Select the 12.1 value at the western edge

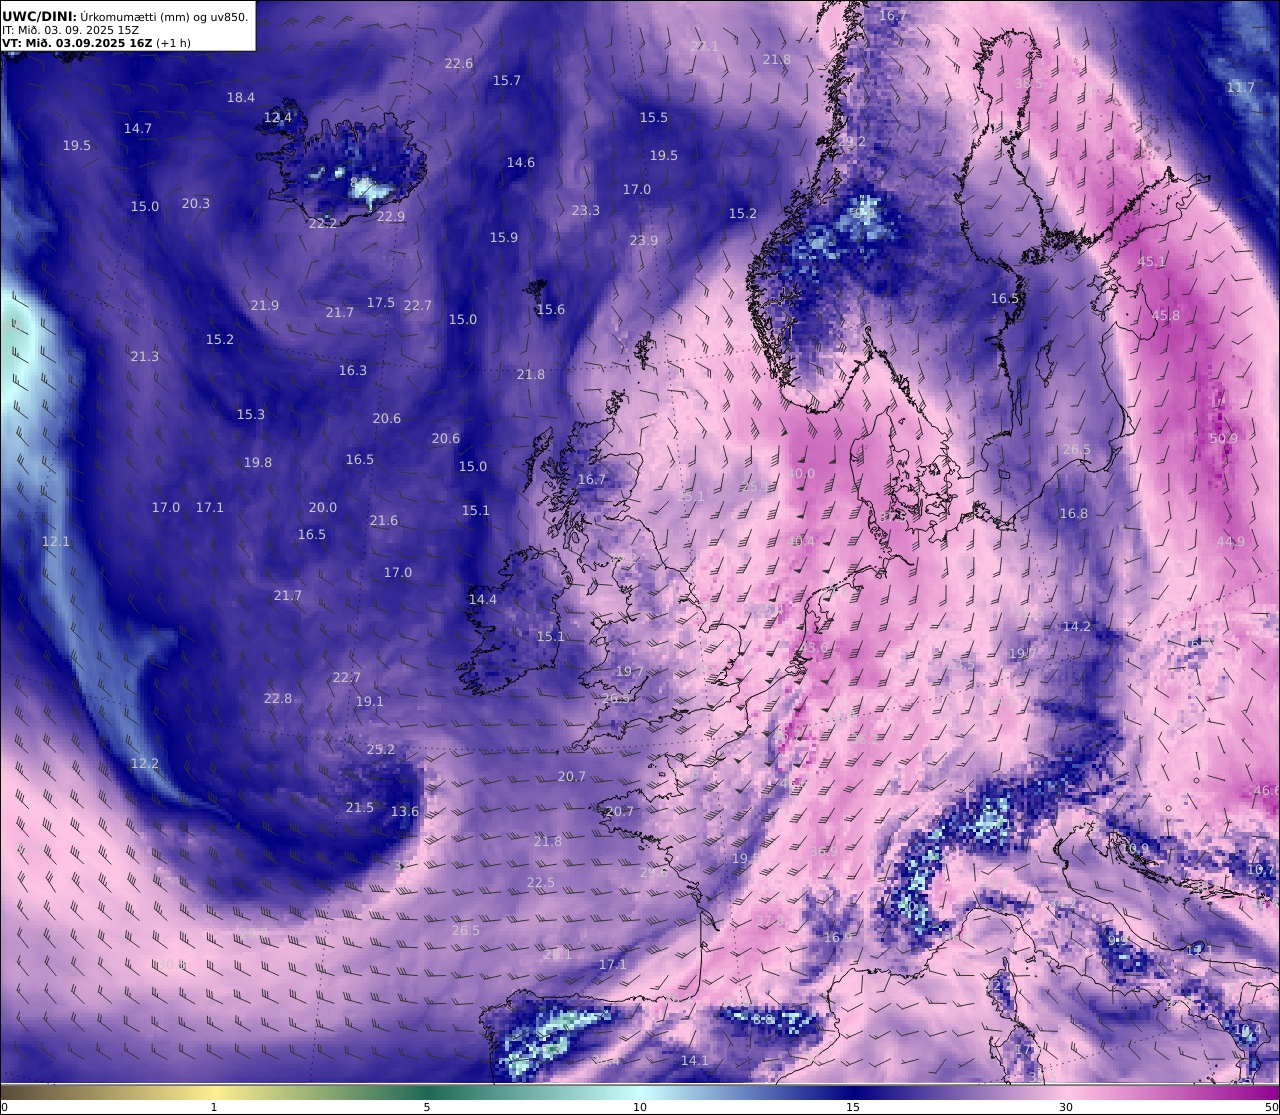[x=56, y=542]
